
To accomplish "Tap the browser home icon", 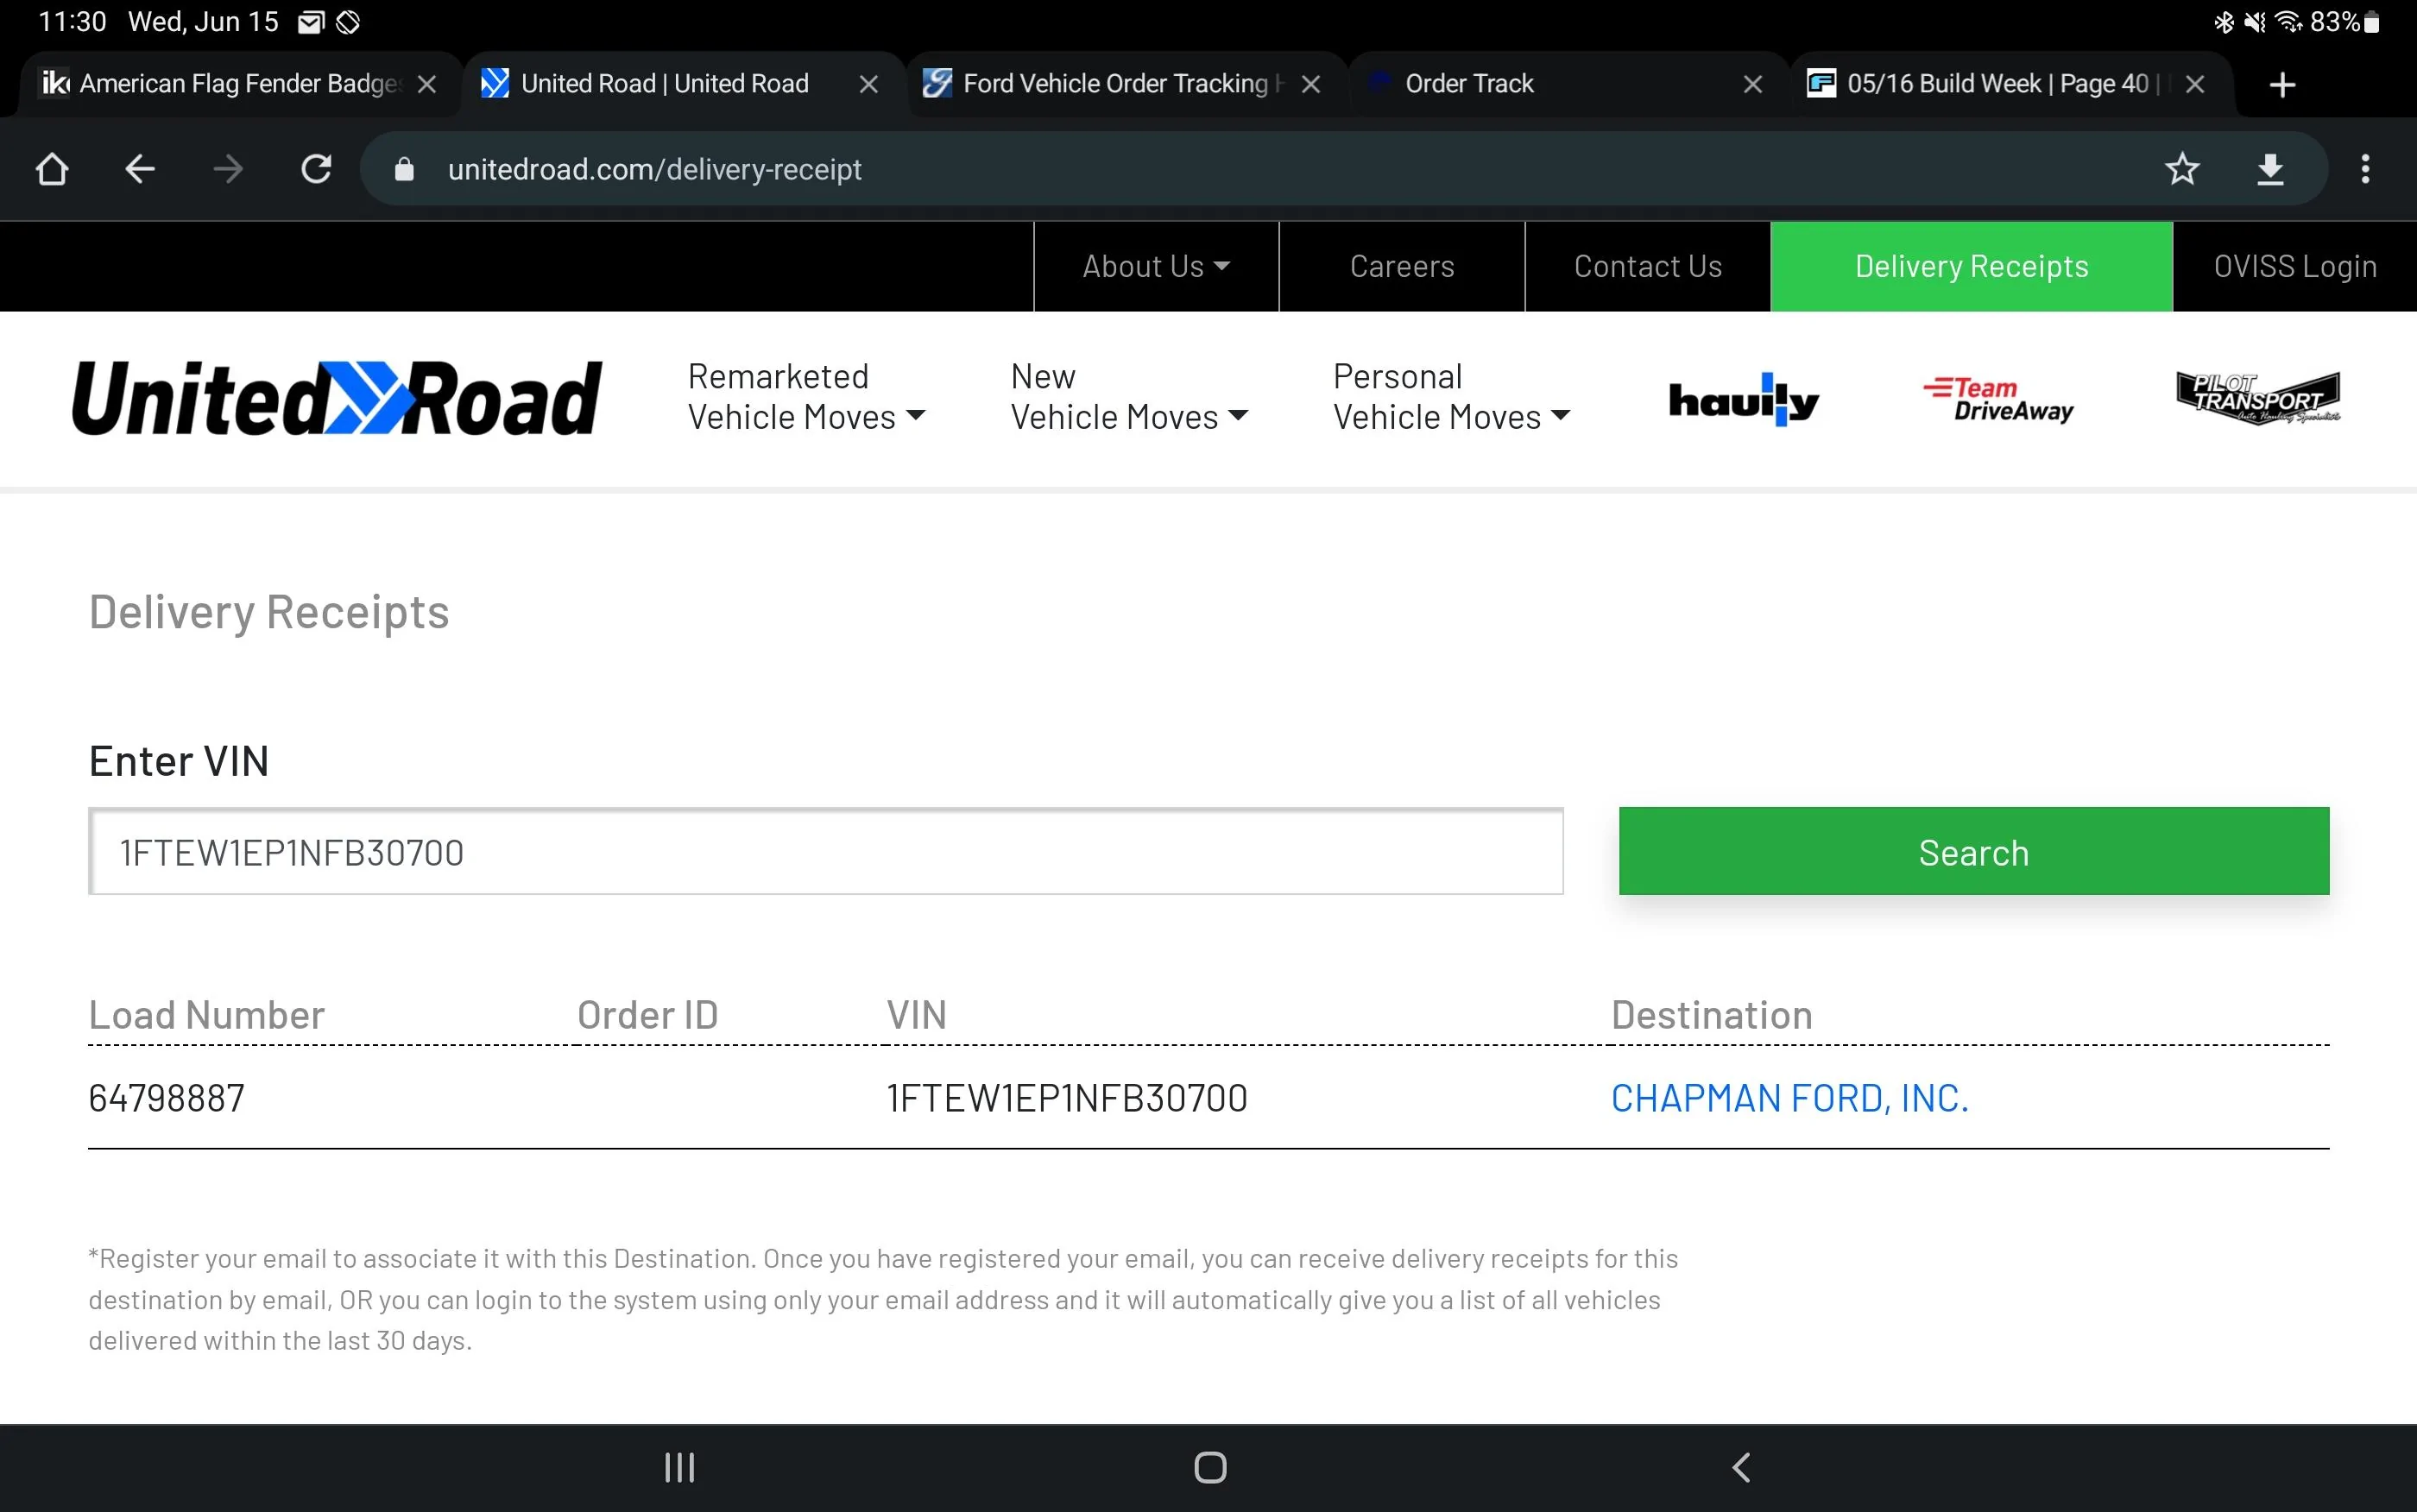I will 52,169.
